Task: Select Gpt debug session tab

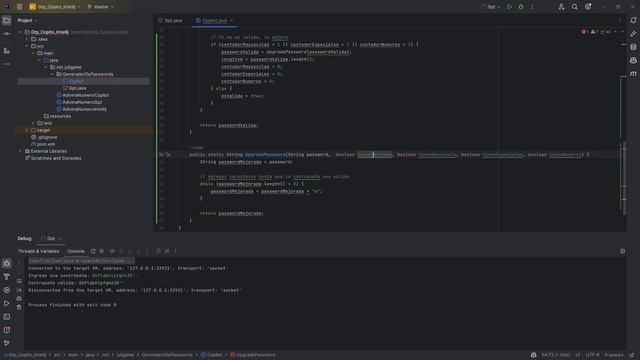Action: [51, 238]
